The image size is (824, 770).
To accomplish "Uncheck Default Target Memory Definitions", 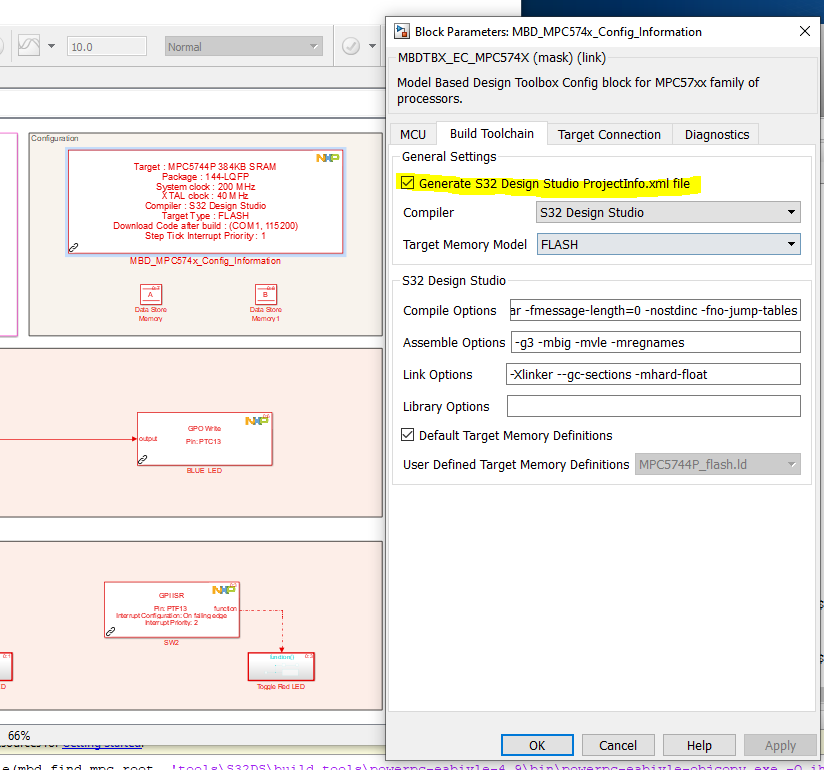I will coord(408,435).
